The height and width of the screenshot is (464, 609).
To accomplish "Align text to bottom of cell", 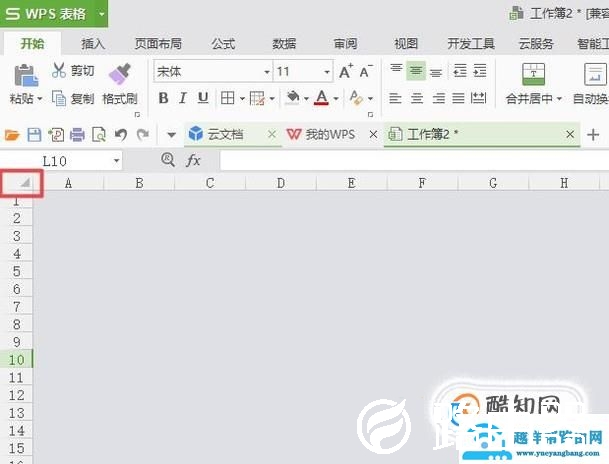I will 436,71.
